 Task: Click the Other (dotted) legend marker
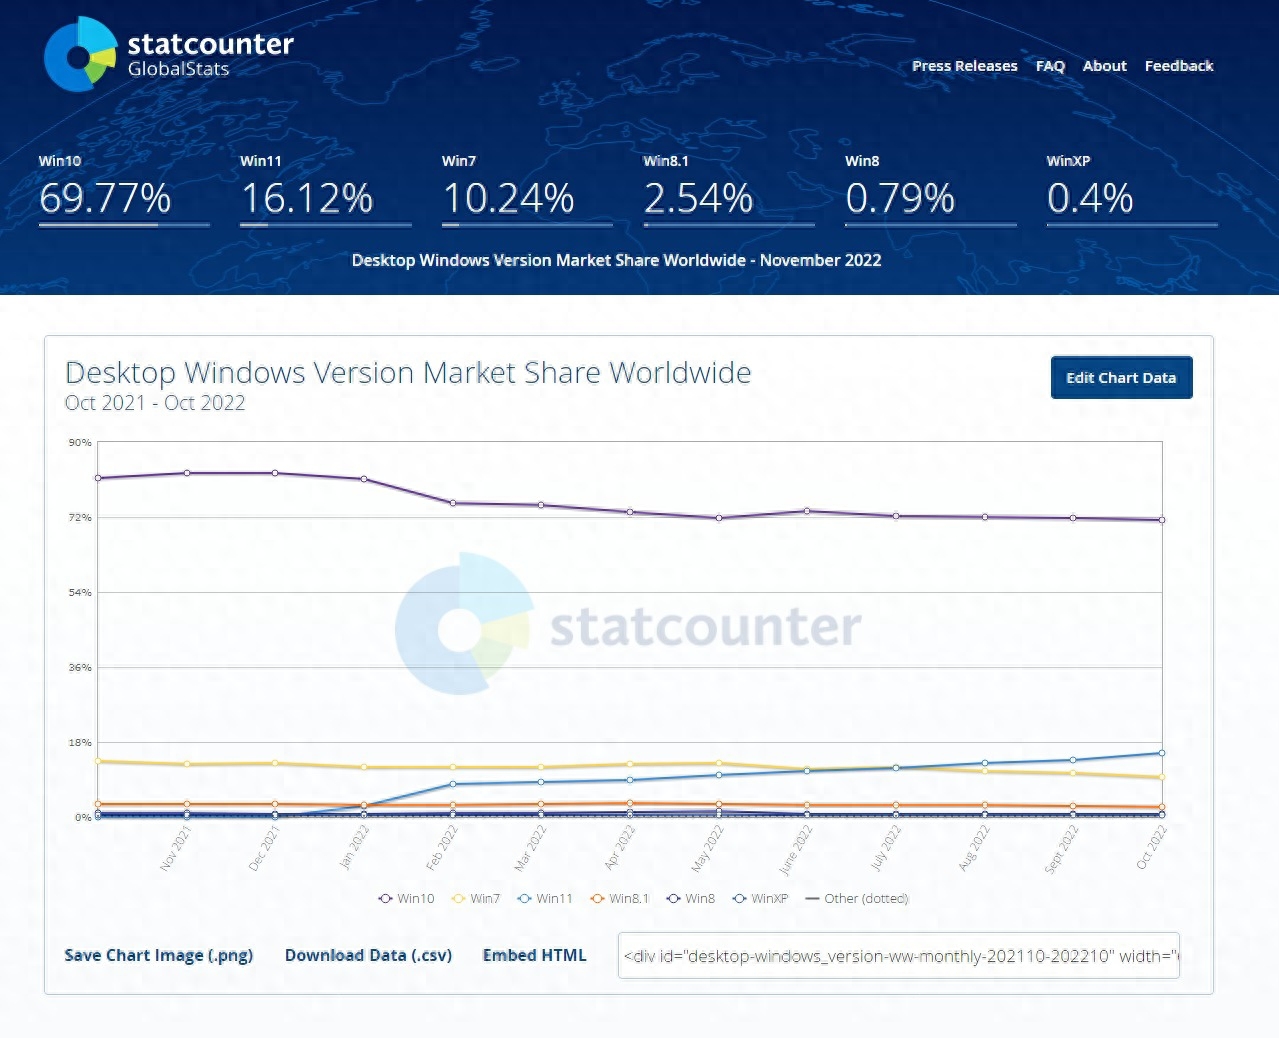coord(815,898)
